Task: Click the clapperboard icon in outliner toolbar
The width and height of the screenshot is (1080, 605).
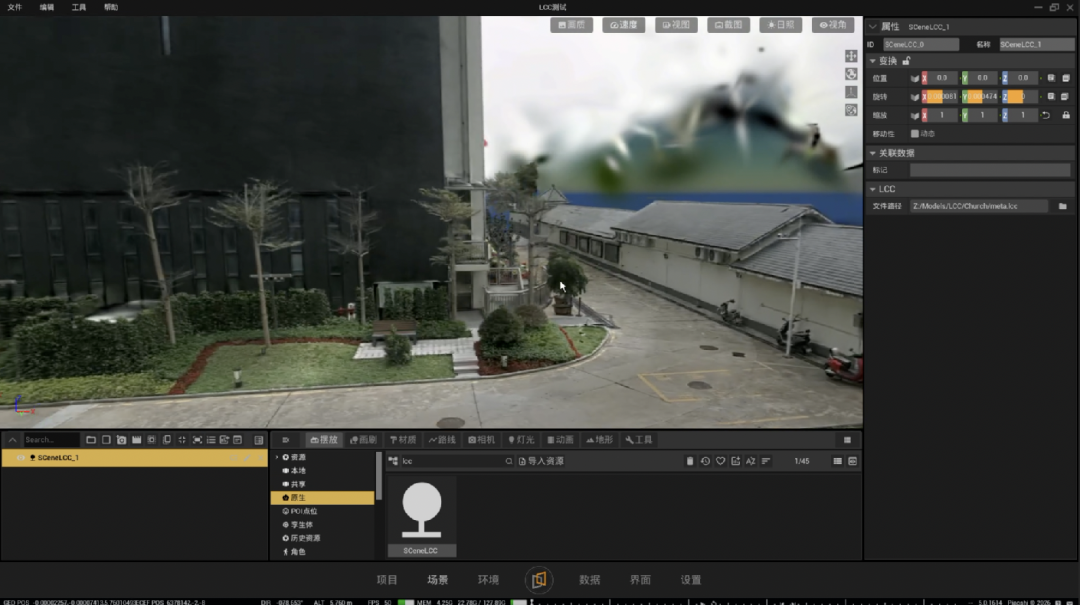Action: coord(136,440)
